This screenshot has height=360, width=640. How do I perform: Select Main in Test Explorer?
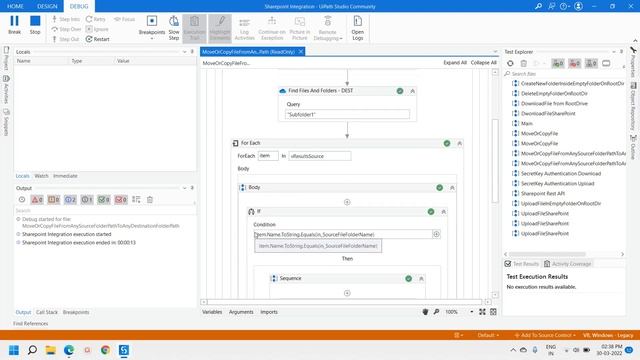tap(527, 123)
